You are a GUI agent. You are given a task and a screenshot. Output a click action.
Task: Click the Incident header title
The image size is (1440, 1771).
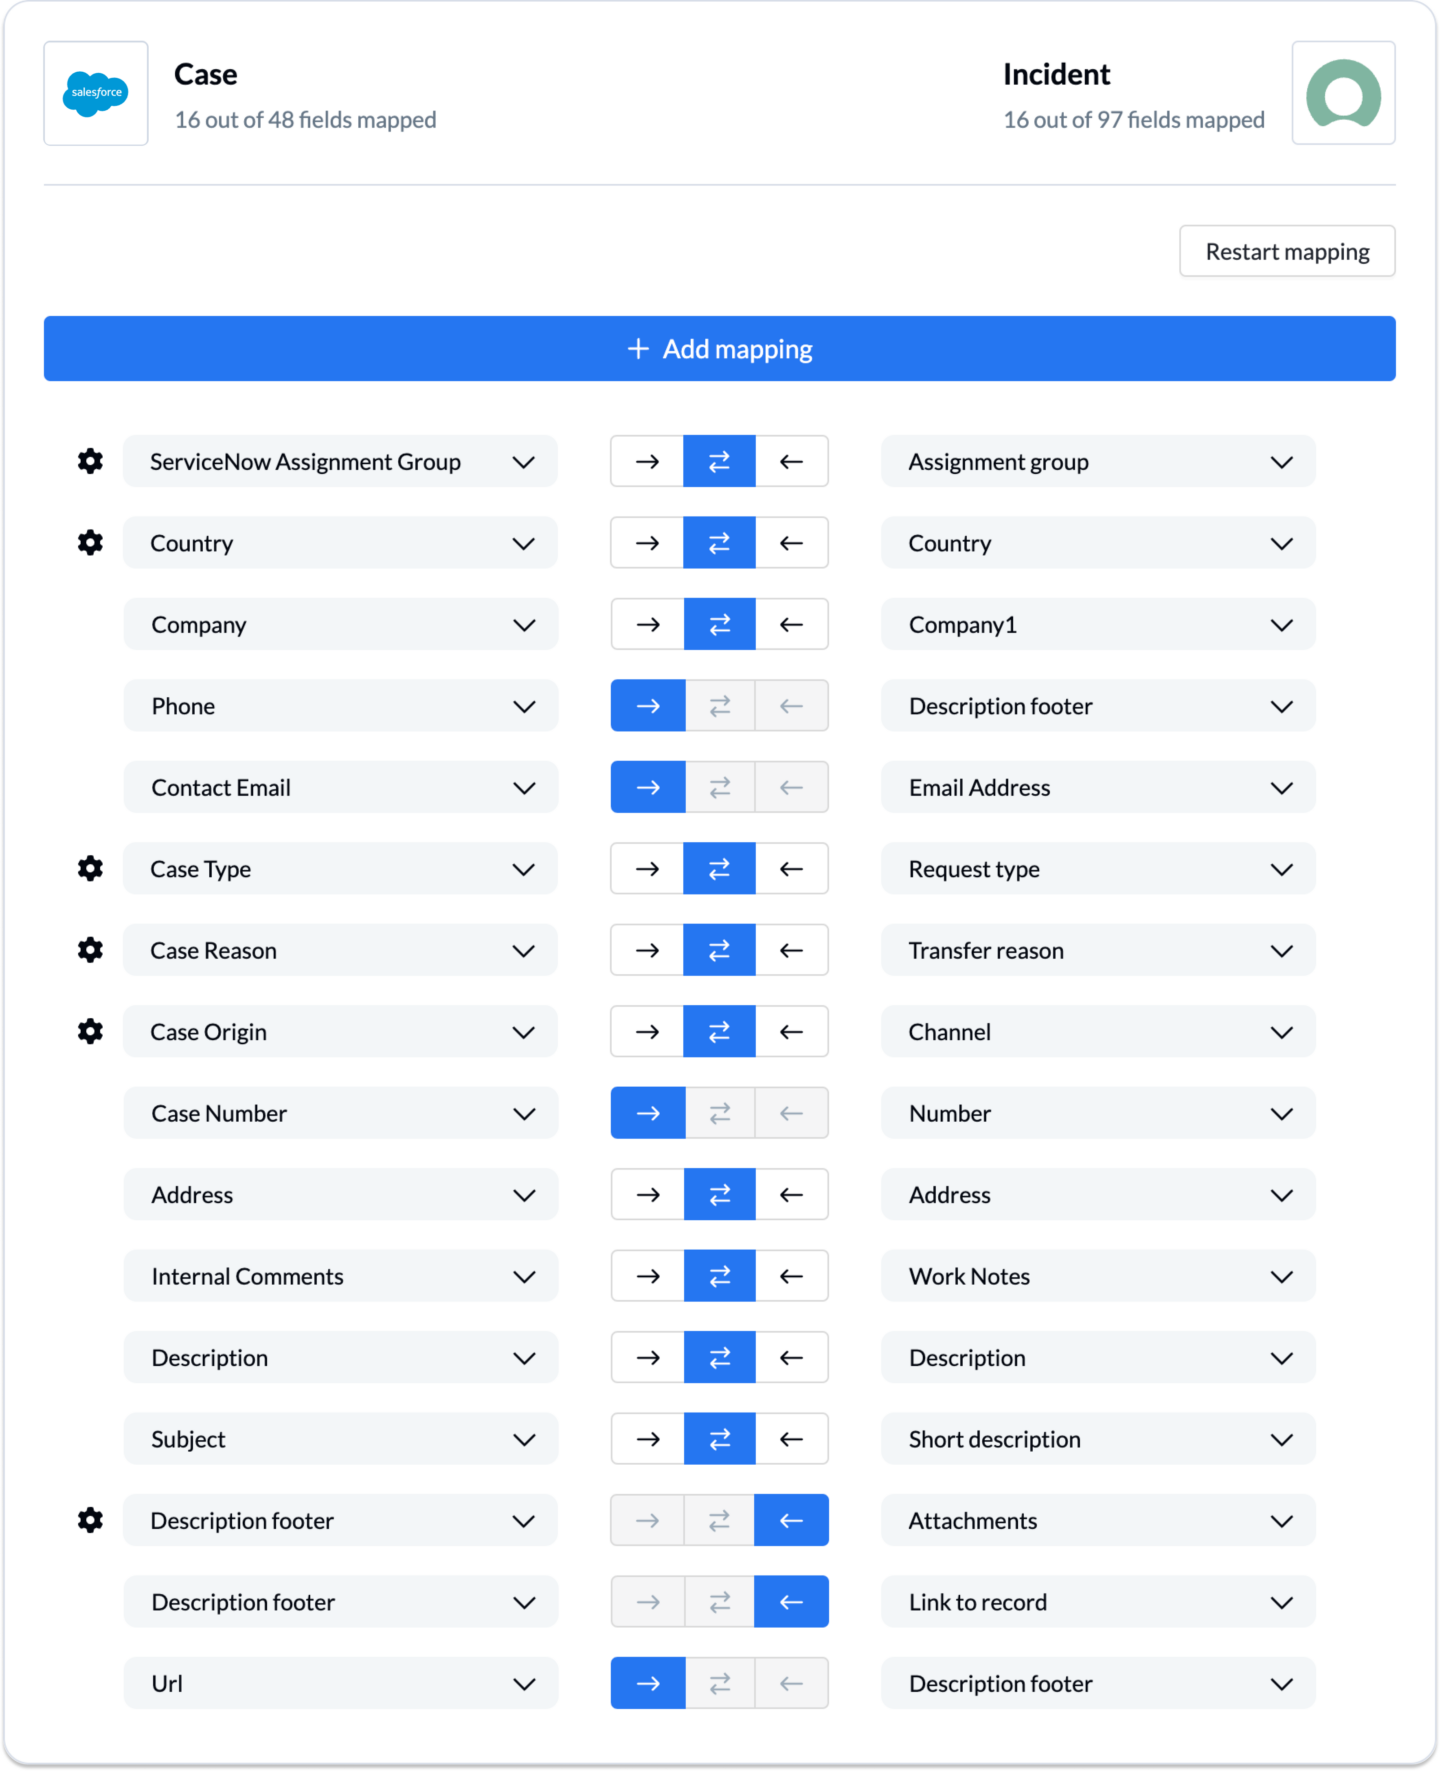pos(1056,73)
